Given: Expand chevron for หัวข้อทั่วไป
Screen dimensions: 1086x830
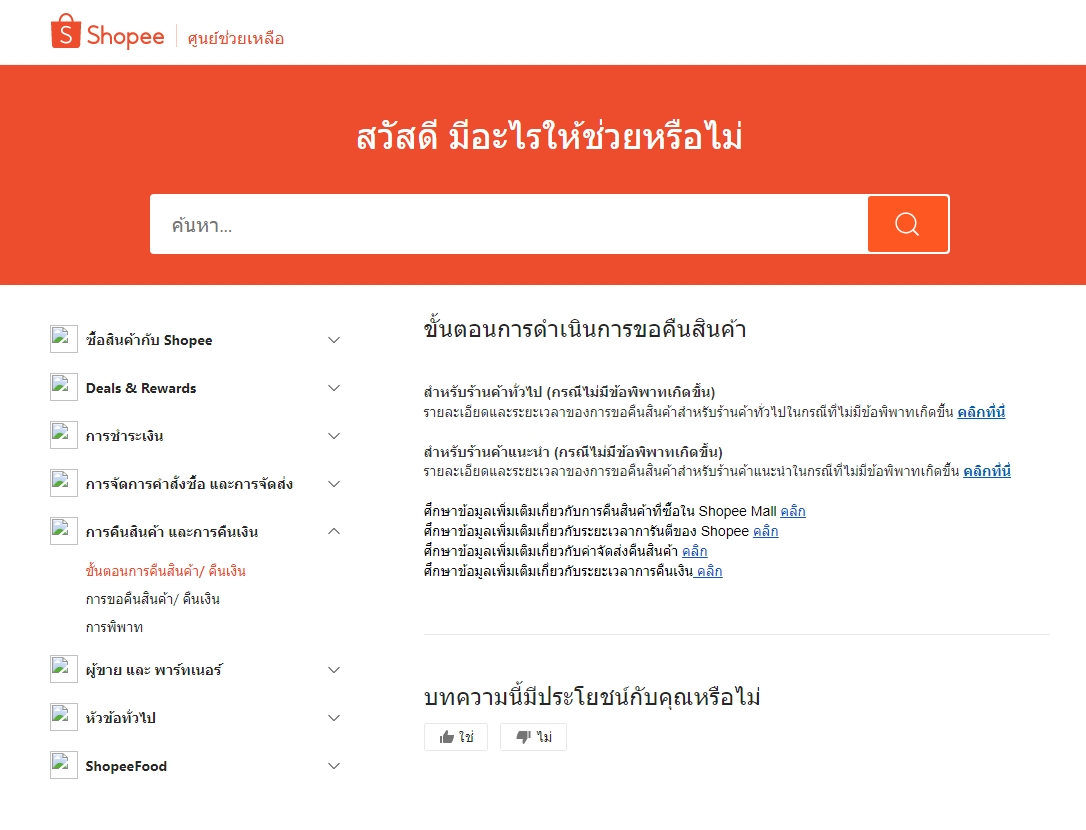Looking at the screenshot, I should 334,718.
